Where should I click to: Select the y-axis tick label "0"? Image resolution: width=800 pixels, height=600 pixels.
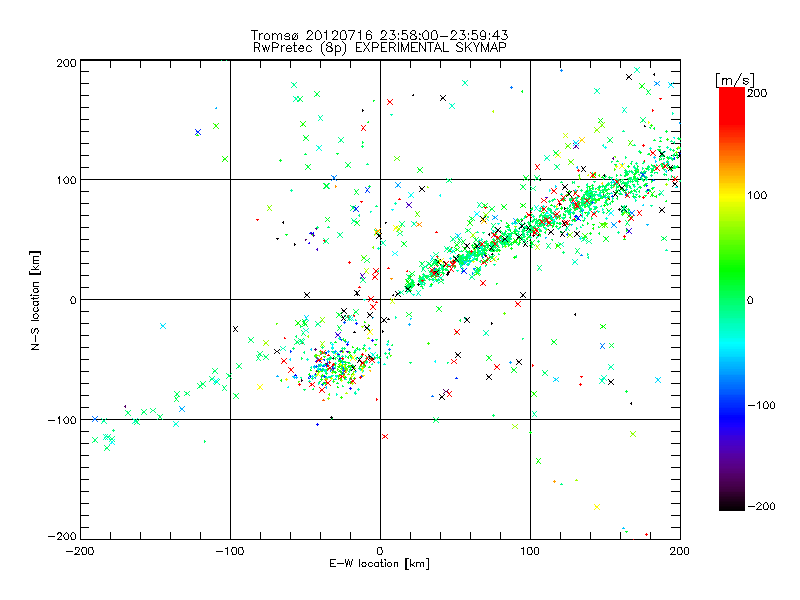click(73, 300)
